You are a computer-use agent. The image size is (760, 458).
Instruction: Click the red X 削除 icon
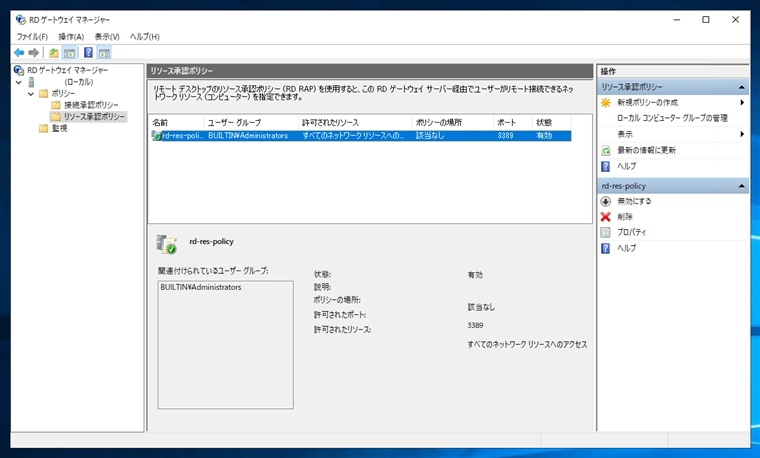coord(606,217)
